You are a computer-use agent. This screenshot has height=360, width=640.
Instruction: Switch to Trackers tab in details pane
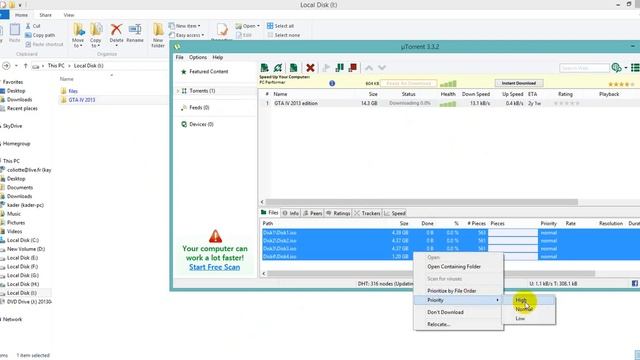pos(367,213)
